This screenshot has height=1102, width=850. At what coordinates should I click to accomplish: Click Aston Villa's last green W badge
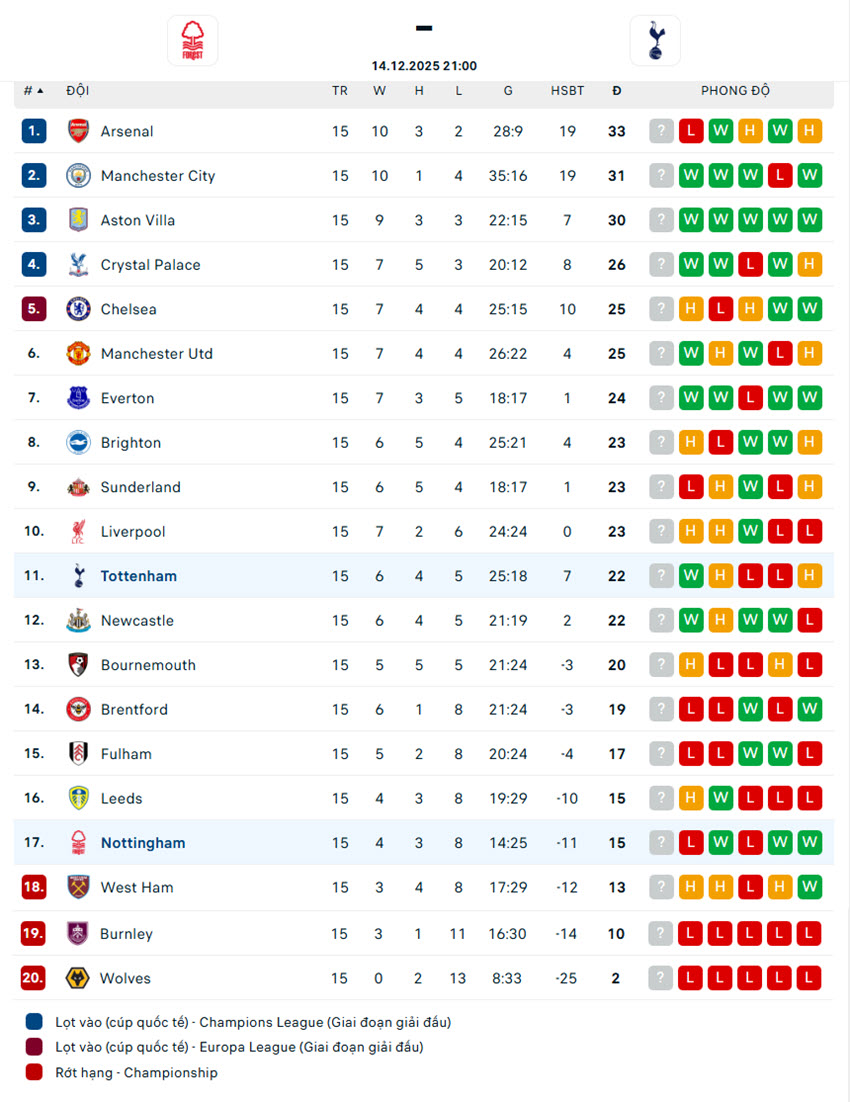coord(810,220)
